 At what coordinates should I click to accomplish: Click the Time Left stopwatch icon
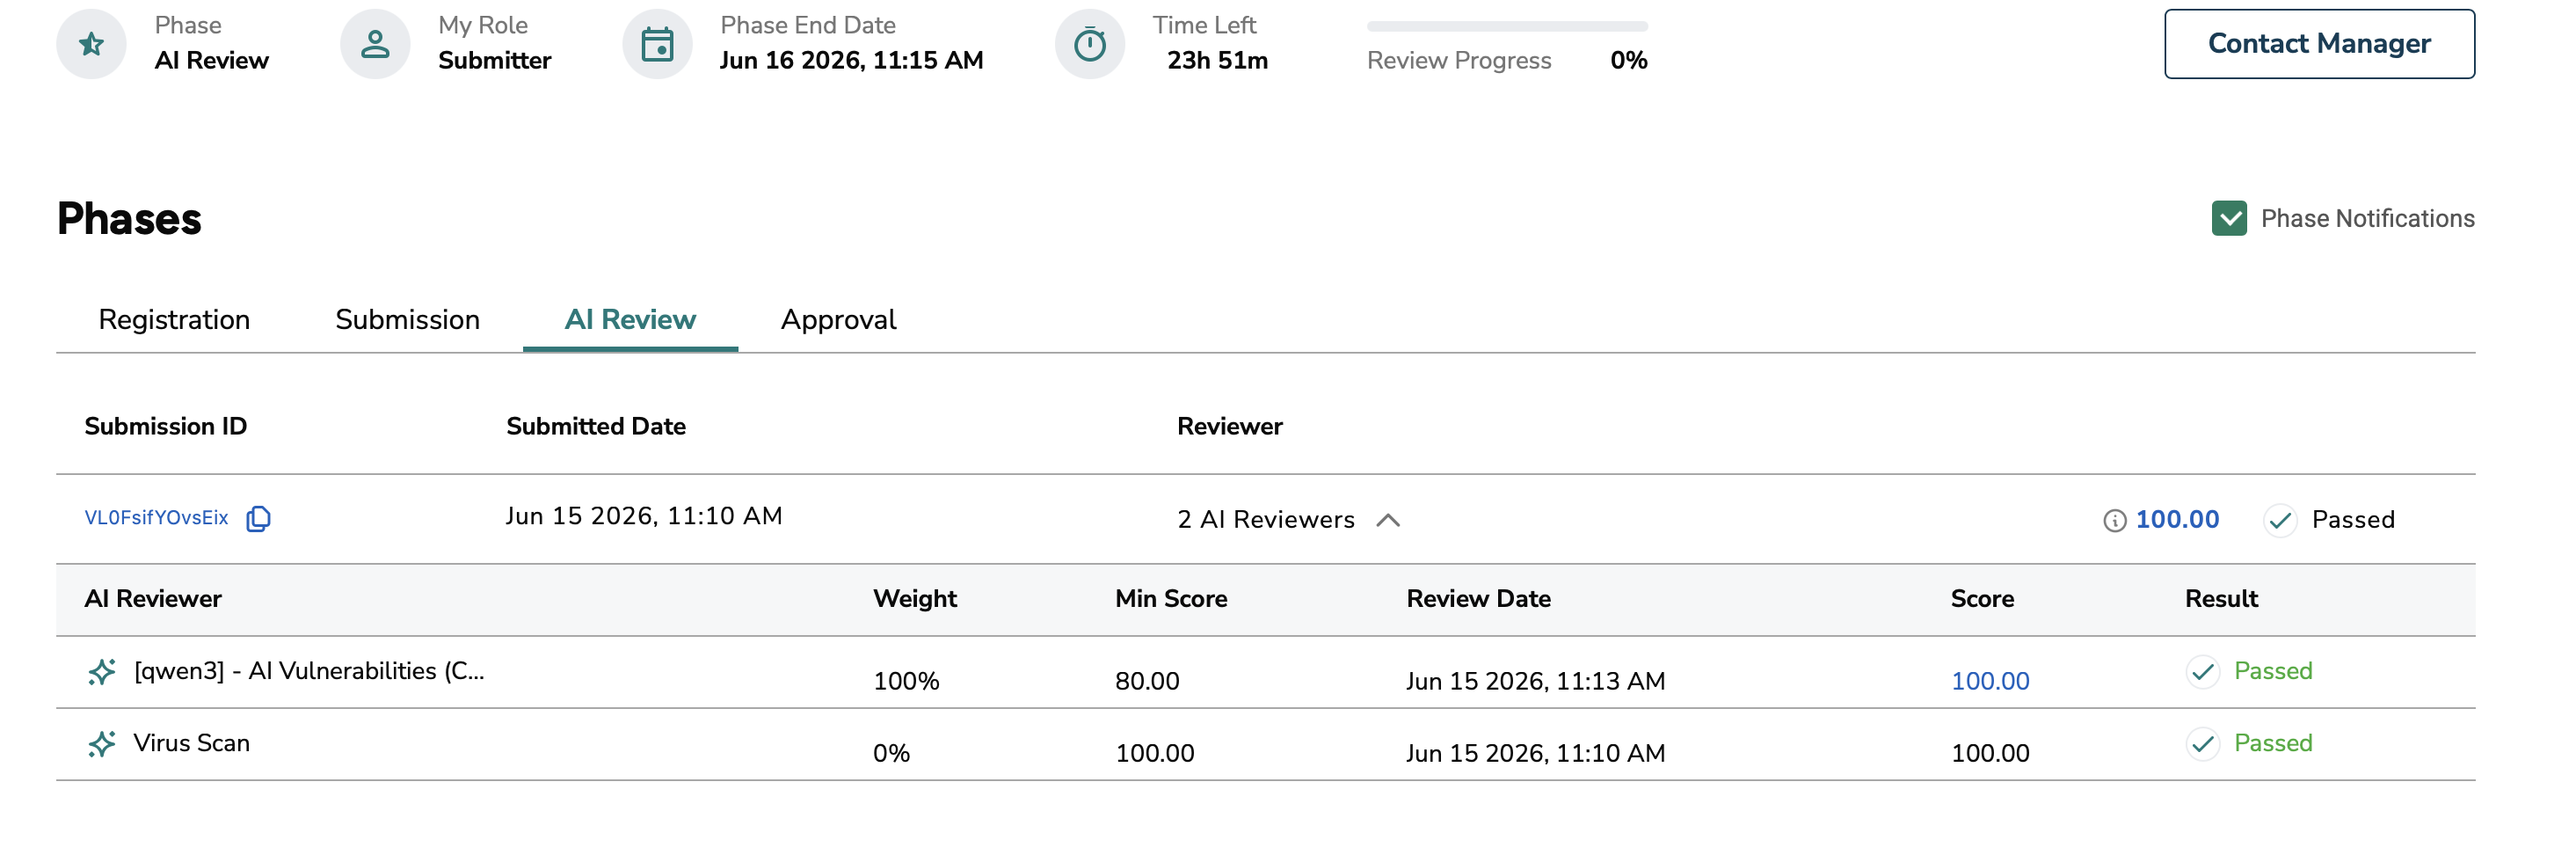coord(1090,44)
